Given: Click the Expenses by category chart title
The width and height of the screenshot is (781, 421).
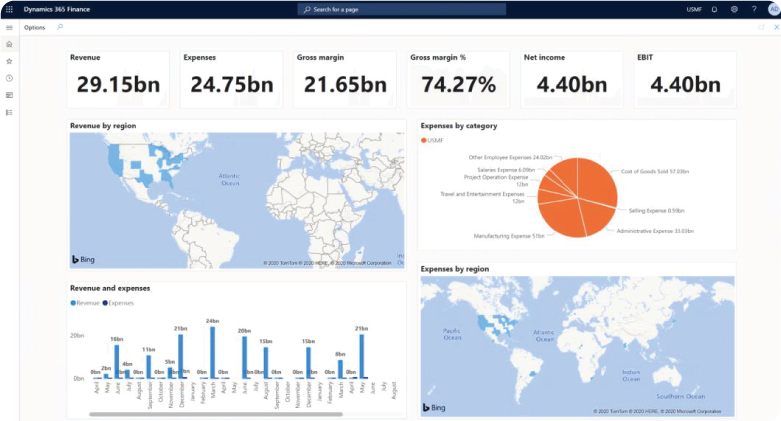Looking at the screenshot, I should [x=459, y=126].
